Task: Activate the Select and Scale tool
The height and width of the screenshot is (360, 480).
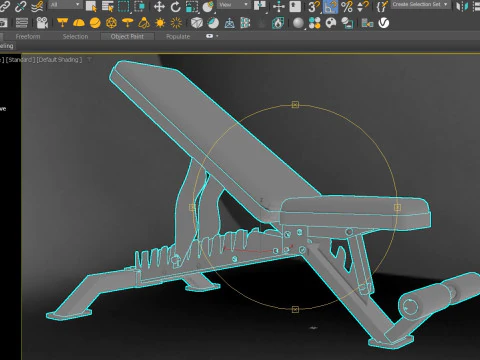Action: point(192,7)
